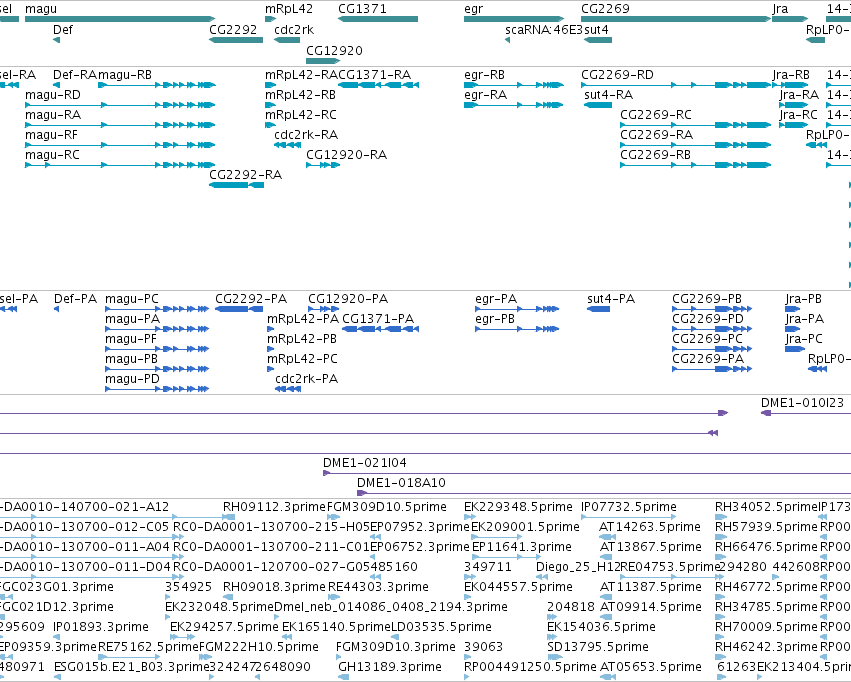Open protein magu-PF

pos(131,339)
